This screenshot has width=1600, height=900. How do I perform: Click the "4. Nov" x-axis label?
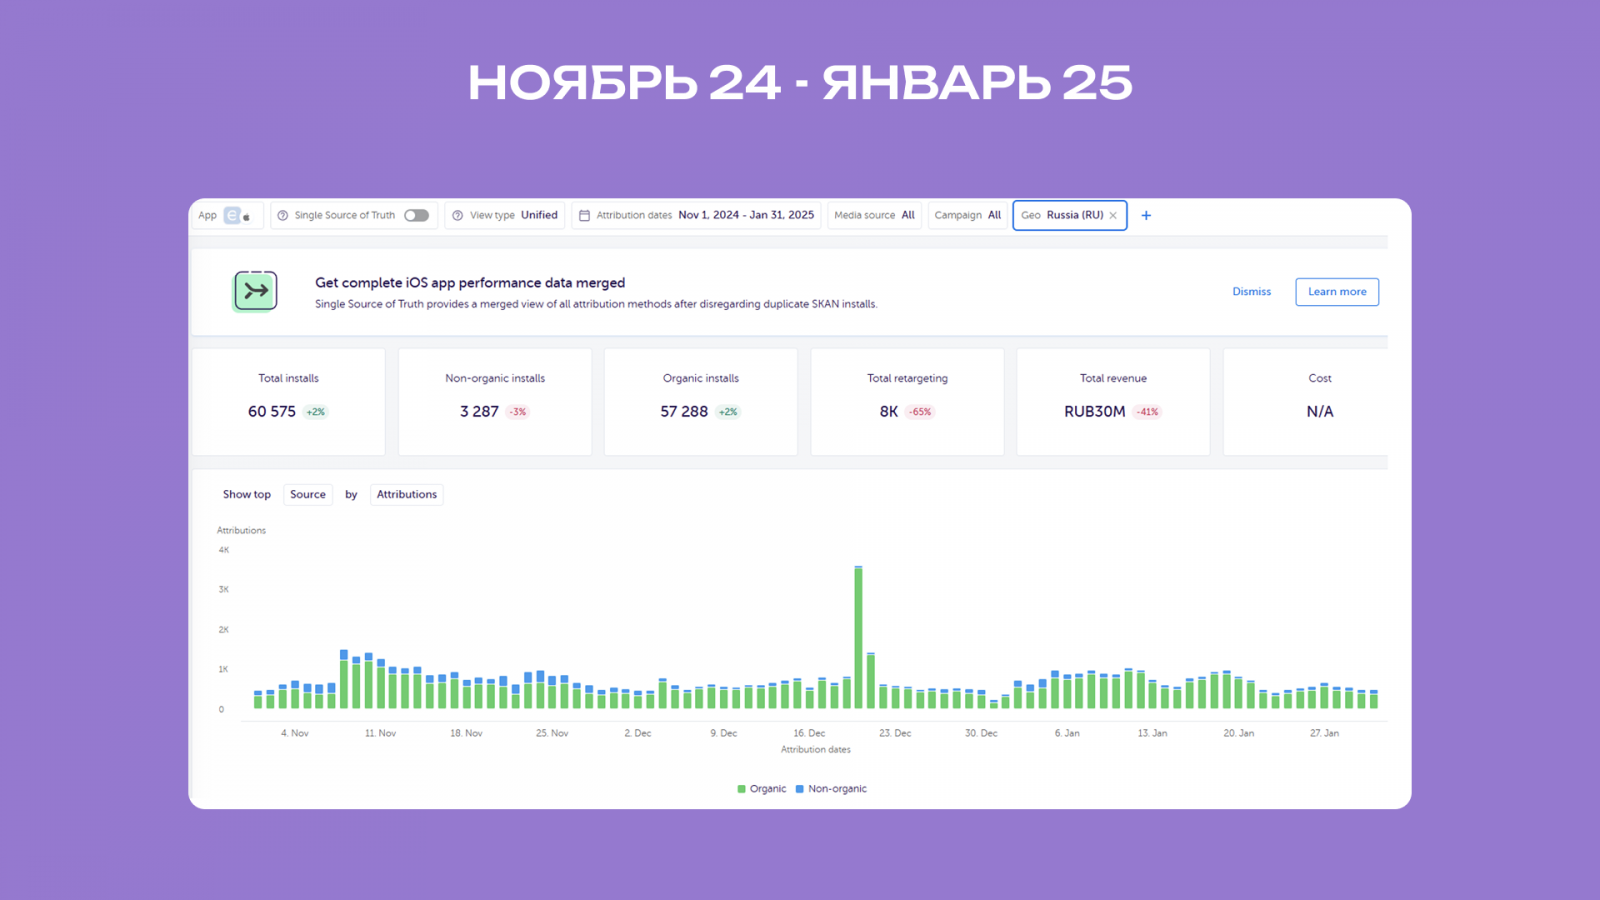click(x=294, y=733)
